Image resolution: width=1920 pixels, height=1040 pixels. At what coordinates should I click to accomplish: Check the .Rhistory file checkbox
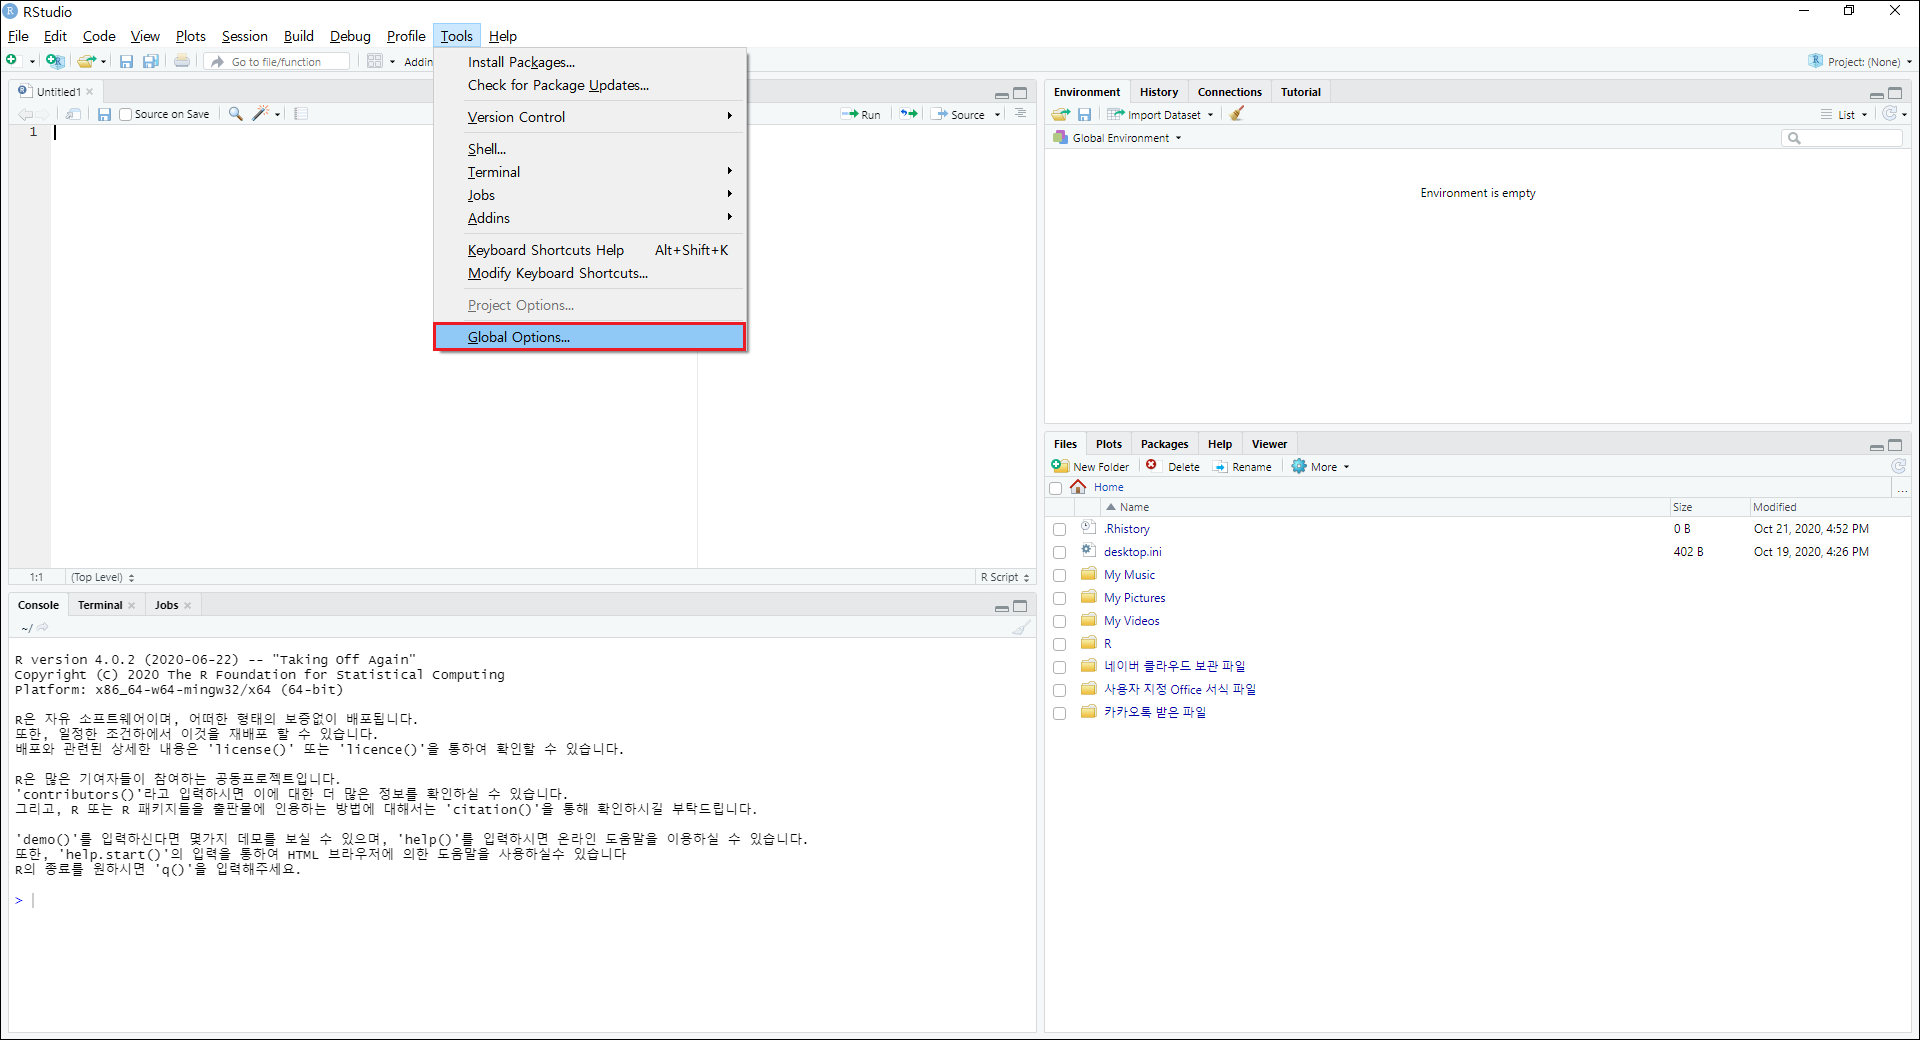(1059, 529)
